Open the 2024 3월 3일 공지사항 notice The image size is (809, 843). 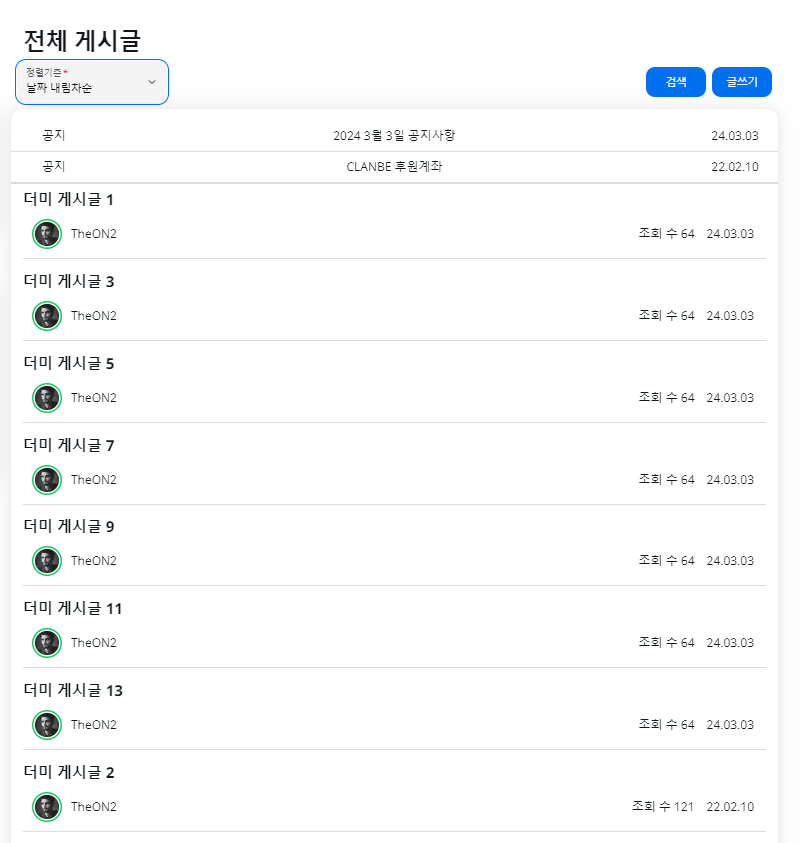[x=394, y=135]
